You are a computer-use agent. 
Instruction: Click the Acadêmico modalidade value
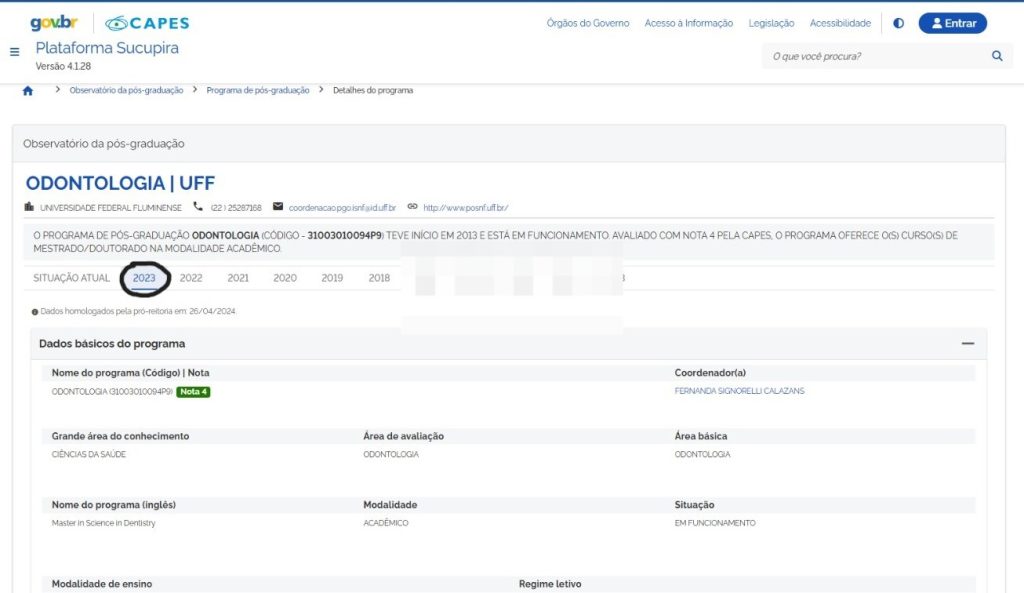[385, 522]
